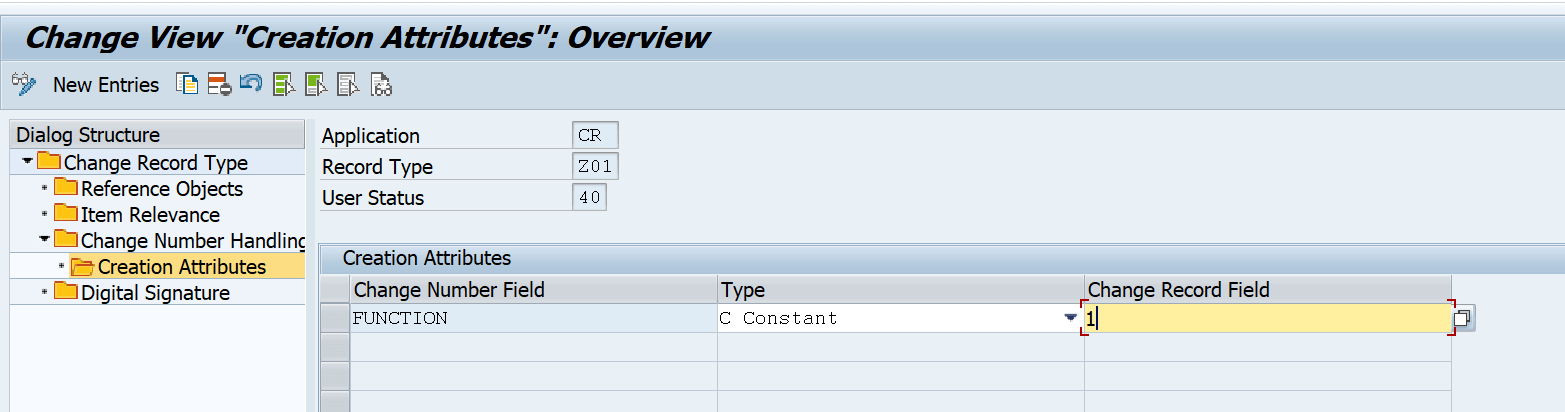Click the New Entries button

[x=106, y=85]
